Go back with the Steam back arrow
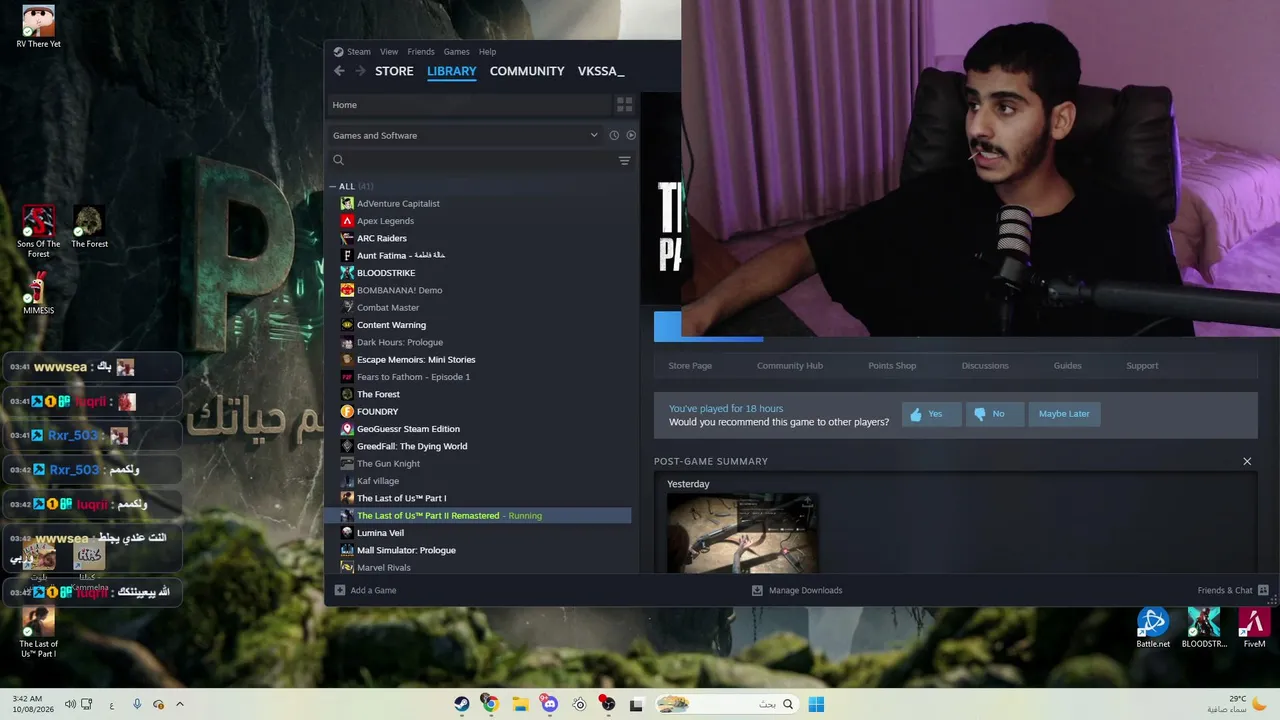This screenshot has width=1280, height=720. [x=339, y=71]
